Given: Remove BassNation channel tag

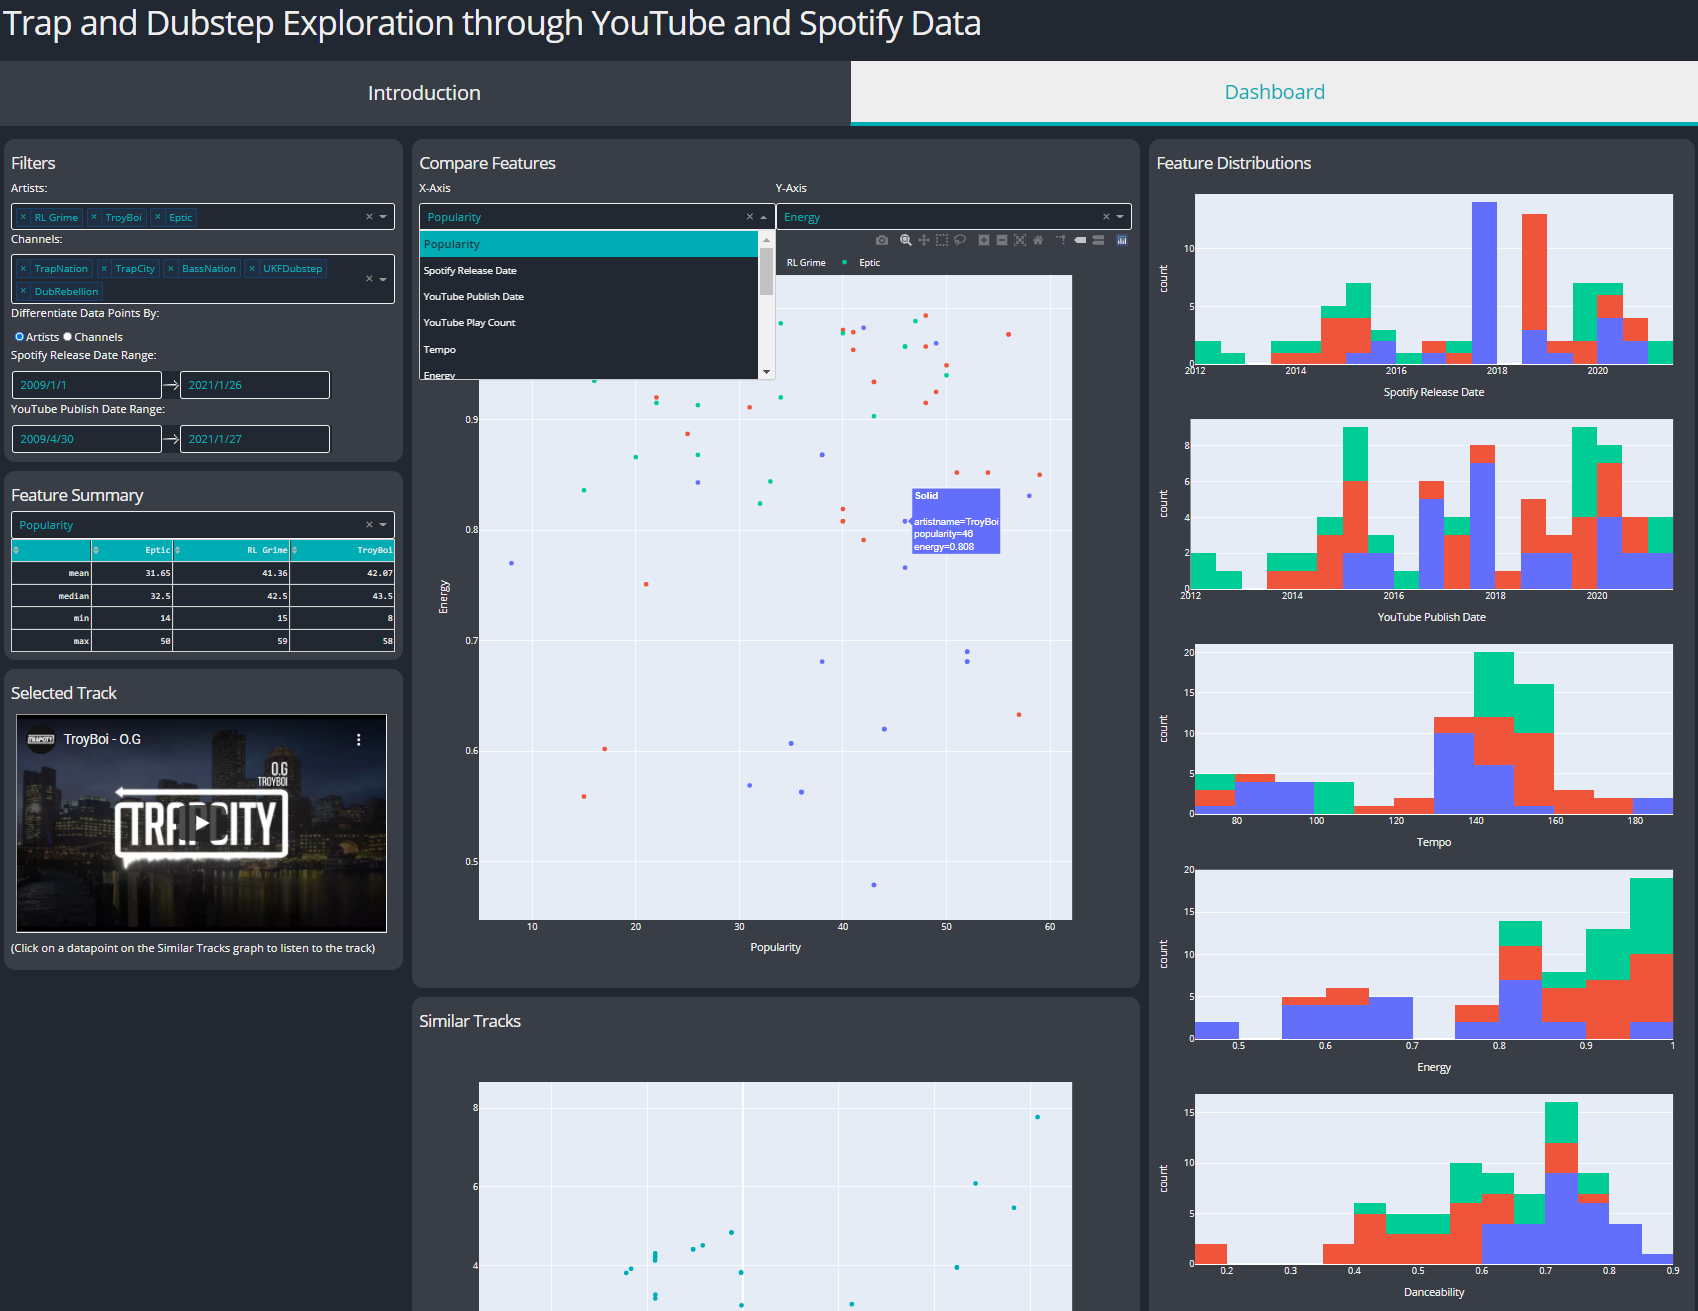Looking at the screenshot, I should pos(171,268).
